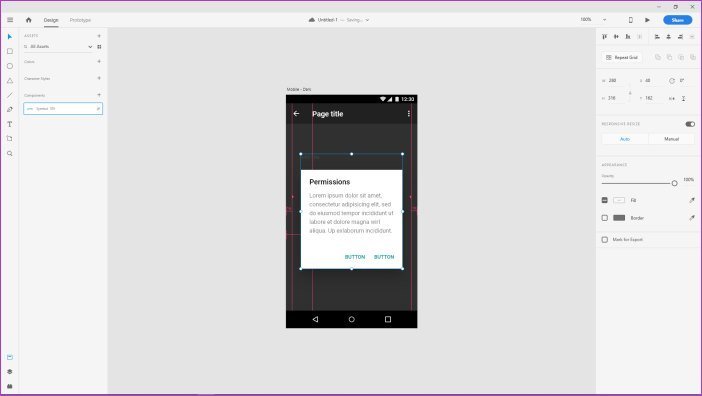
Task: Add a color with Colors plus
Action: coord(99,61)
